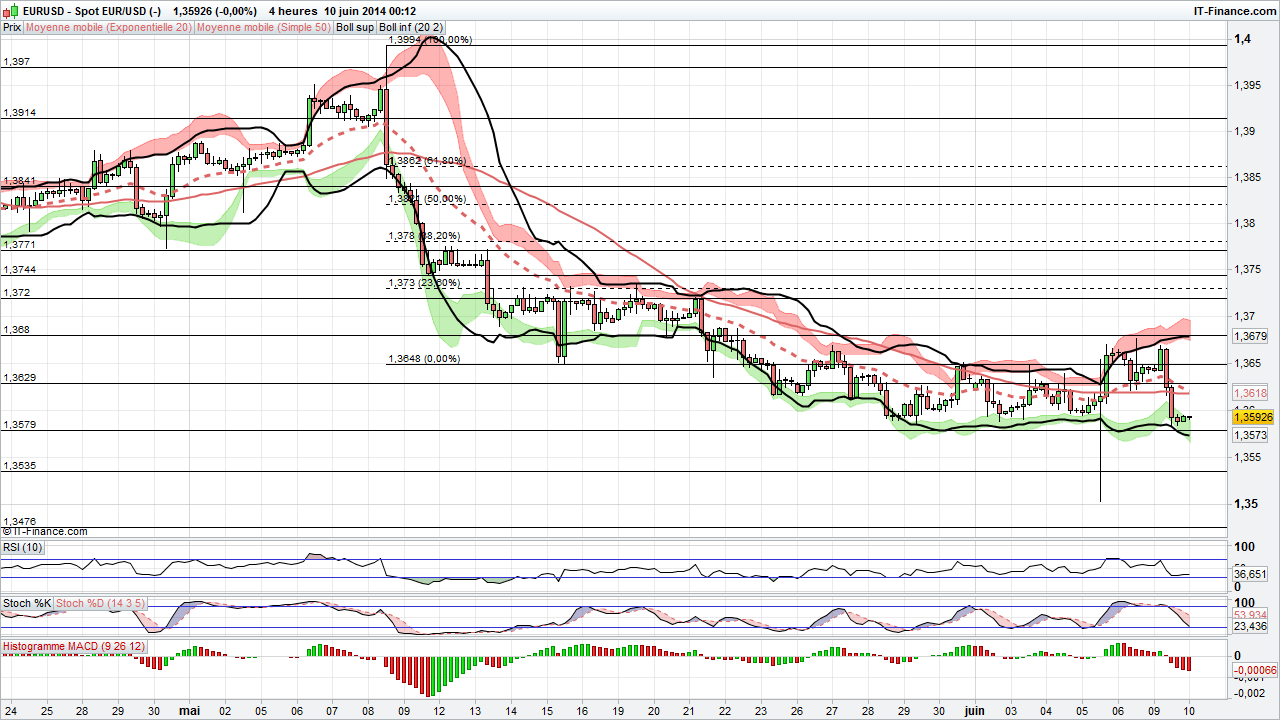
Task: Select the highlighted 1,35926 price tag
Action: tap(1252, 417)
